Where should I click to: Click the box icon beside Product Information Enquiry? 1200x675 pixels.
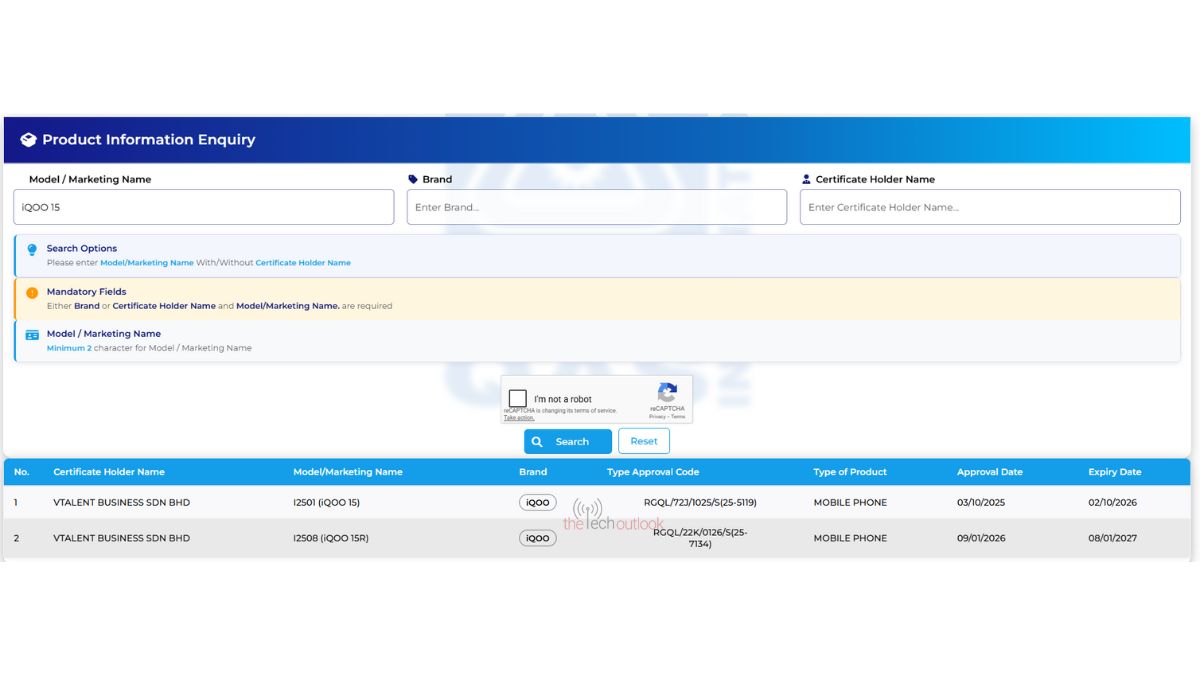(28, 140)
